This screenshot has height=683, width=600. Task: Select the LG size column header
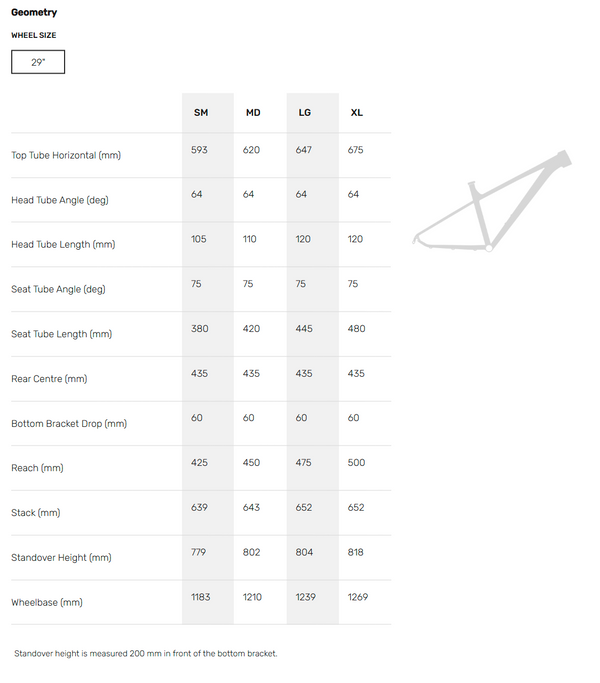click(x=305, y=113)
